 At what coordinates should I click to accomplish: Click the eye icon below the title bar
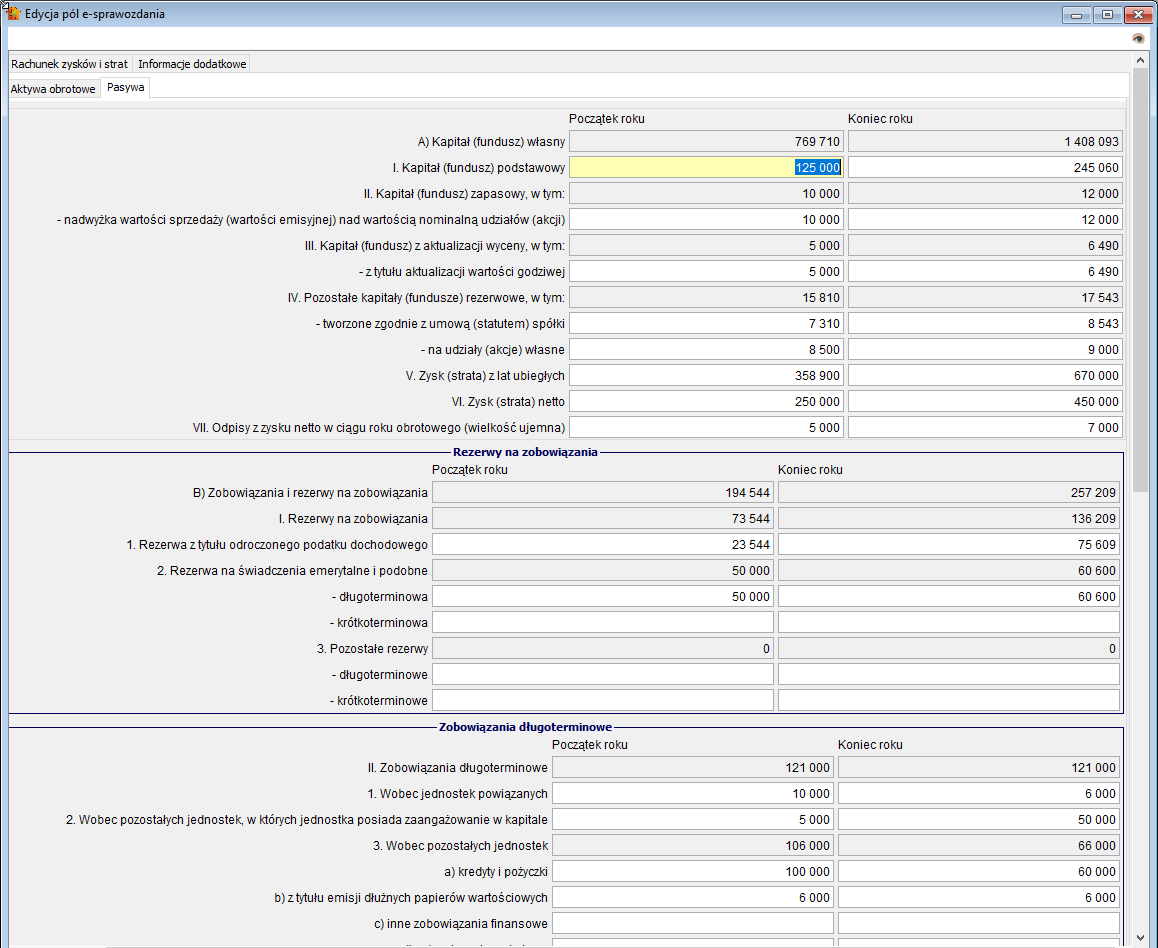point(1137,38)
